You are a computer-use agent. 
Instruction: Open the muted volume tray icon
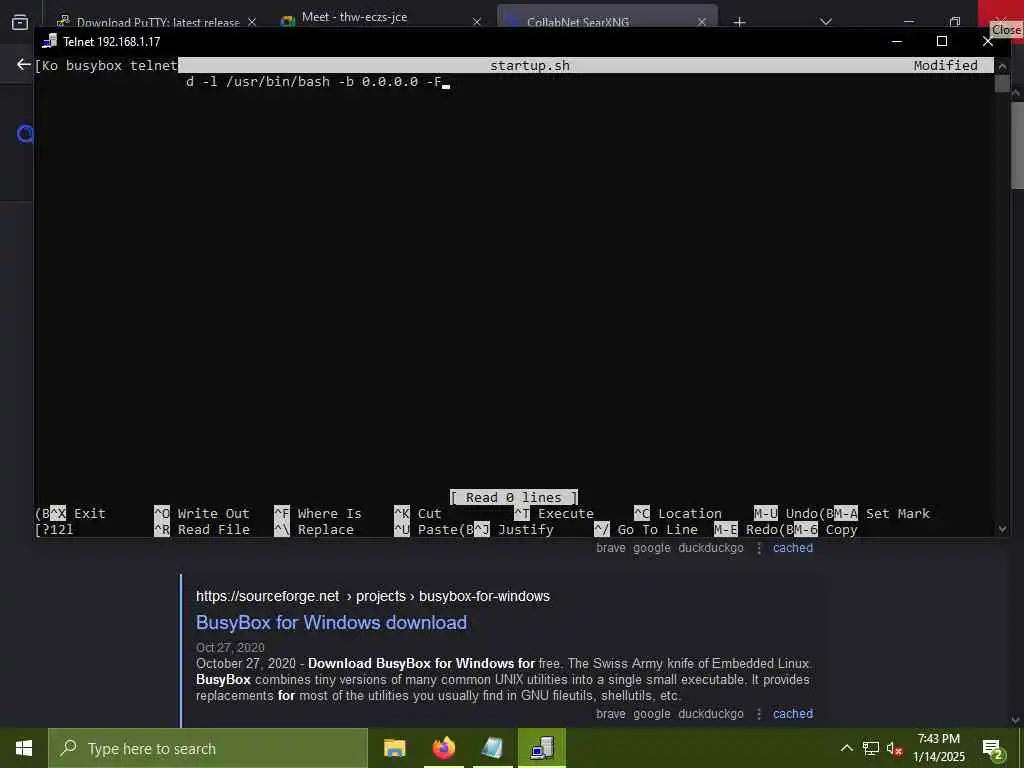click(894, 748)
